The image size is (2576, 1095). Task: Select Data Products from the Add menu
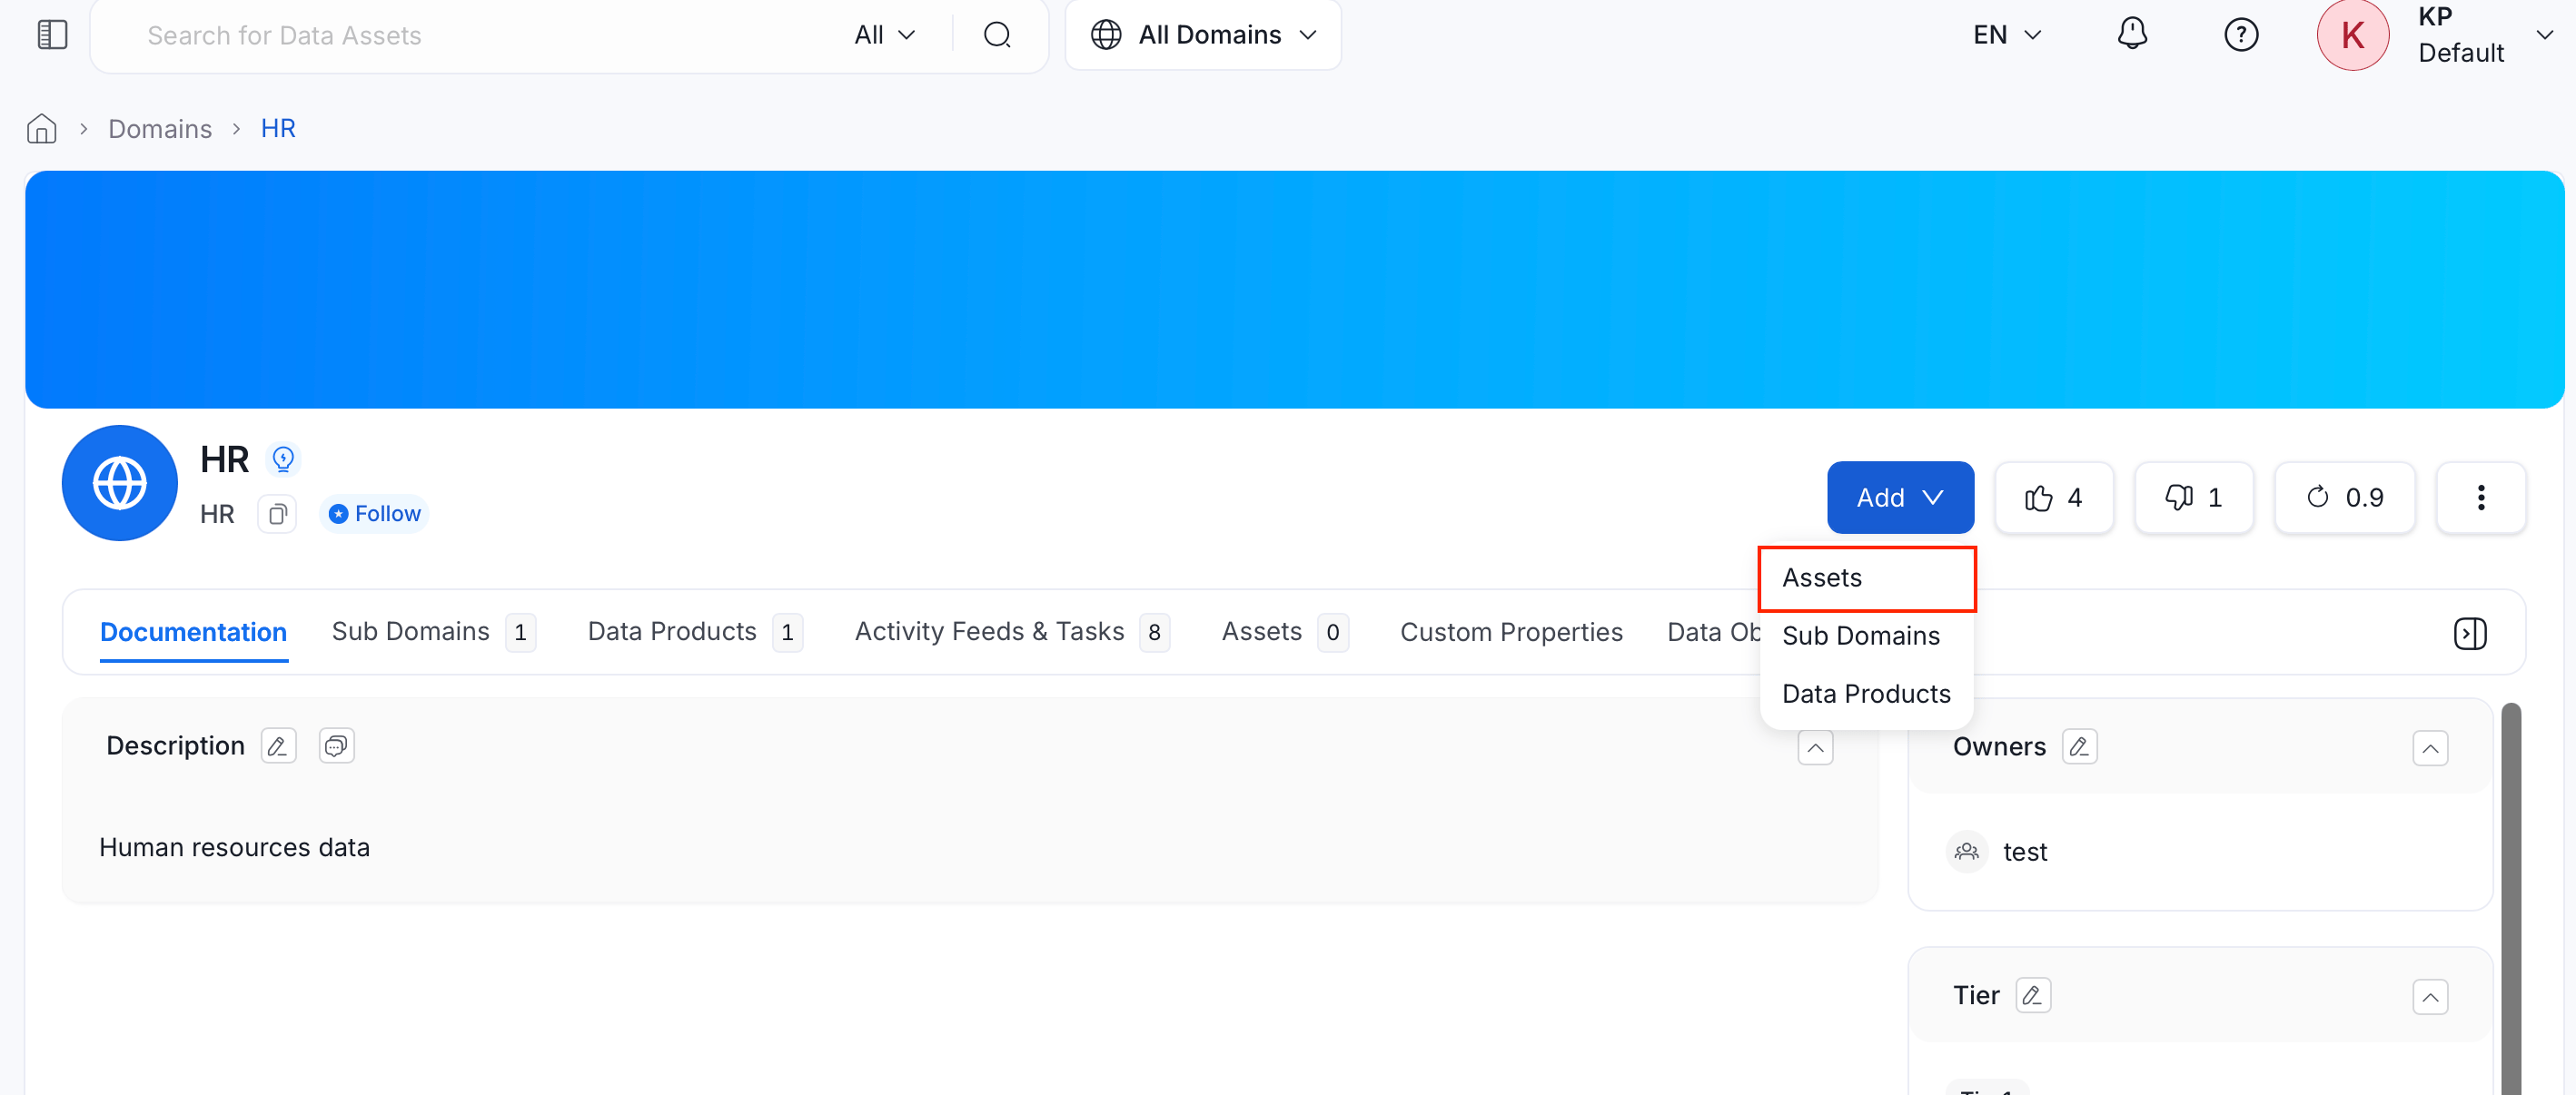pos(1866,694)
